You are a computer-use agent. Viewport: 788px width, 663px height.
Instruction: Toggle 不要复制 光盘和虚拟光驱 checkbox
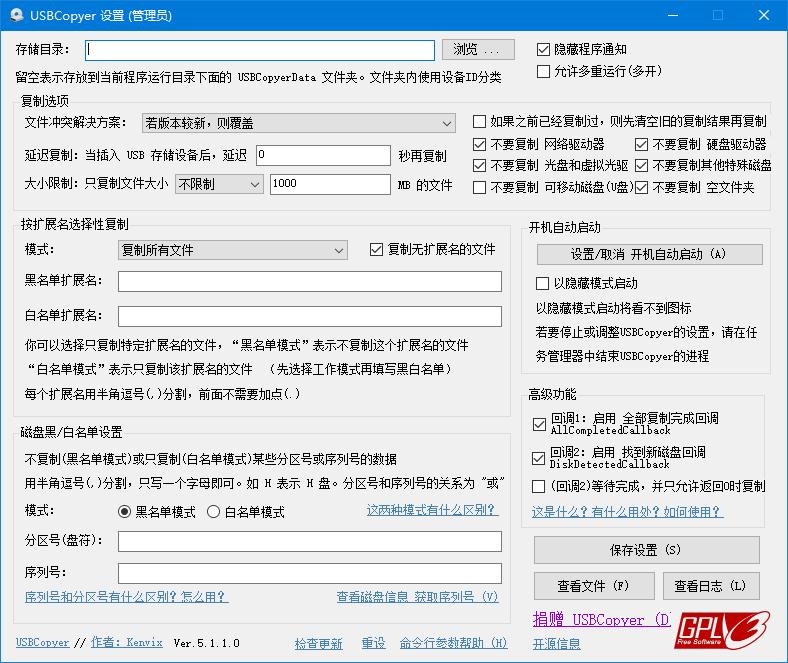479,165
